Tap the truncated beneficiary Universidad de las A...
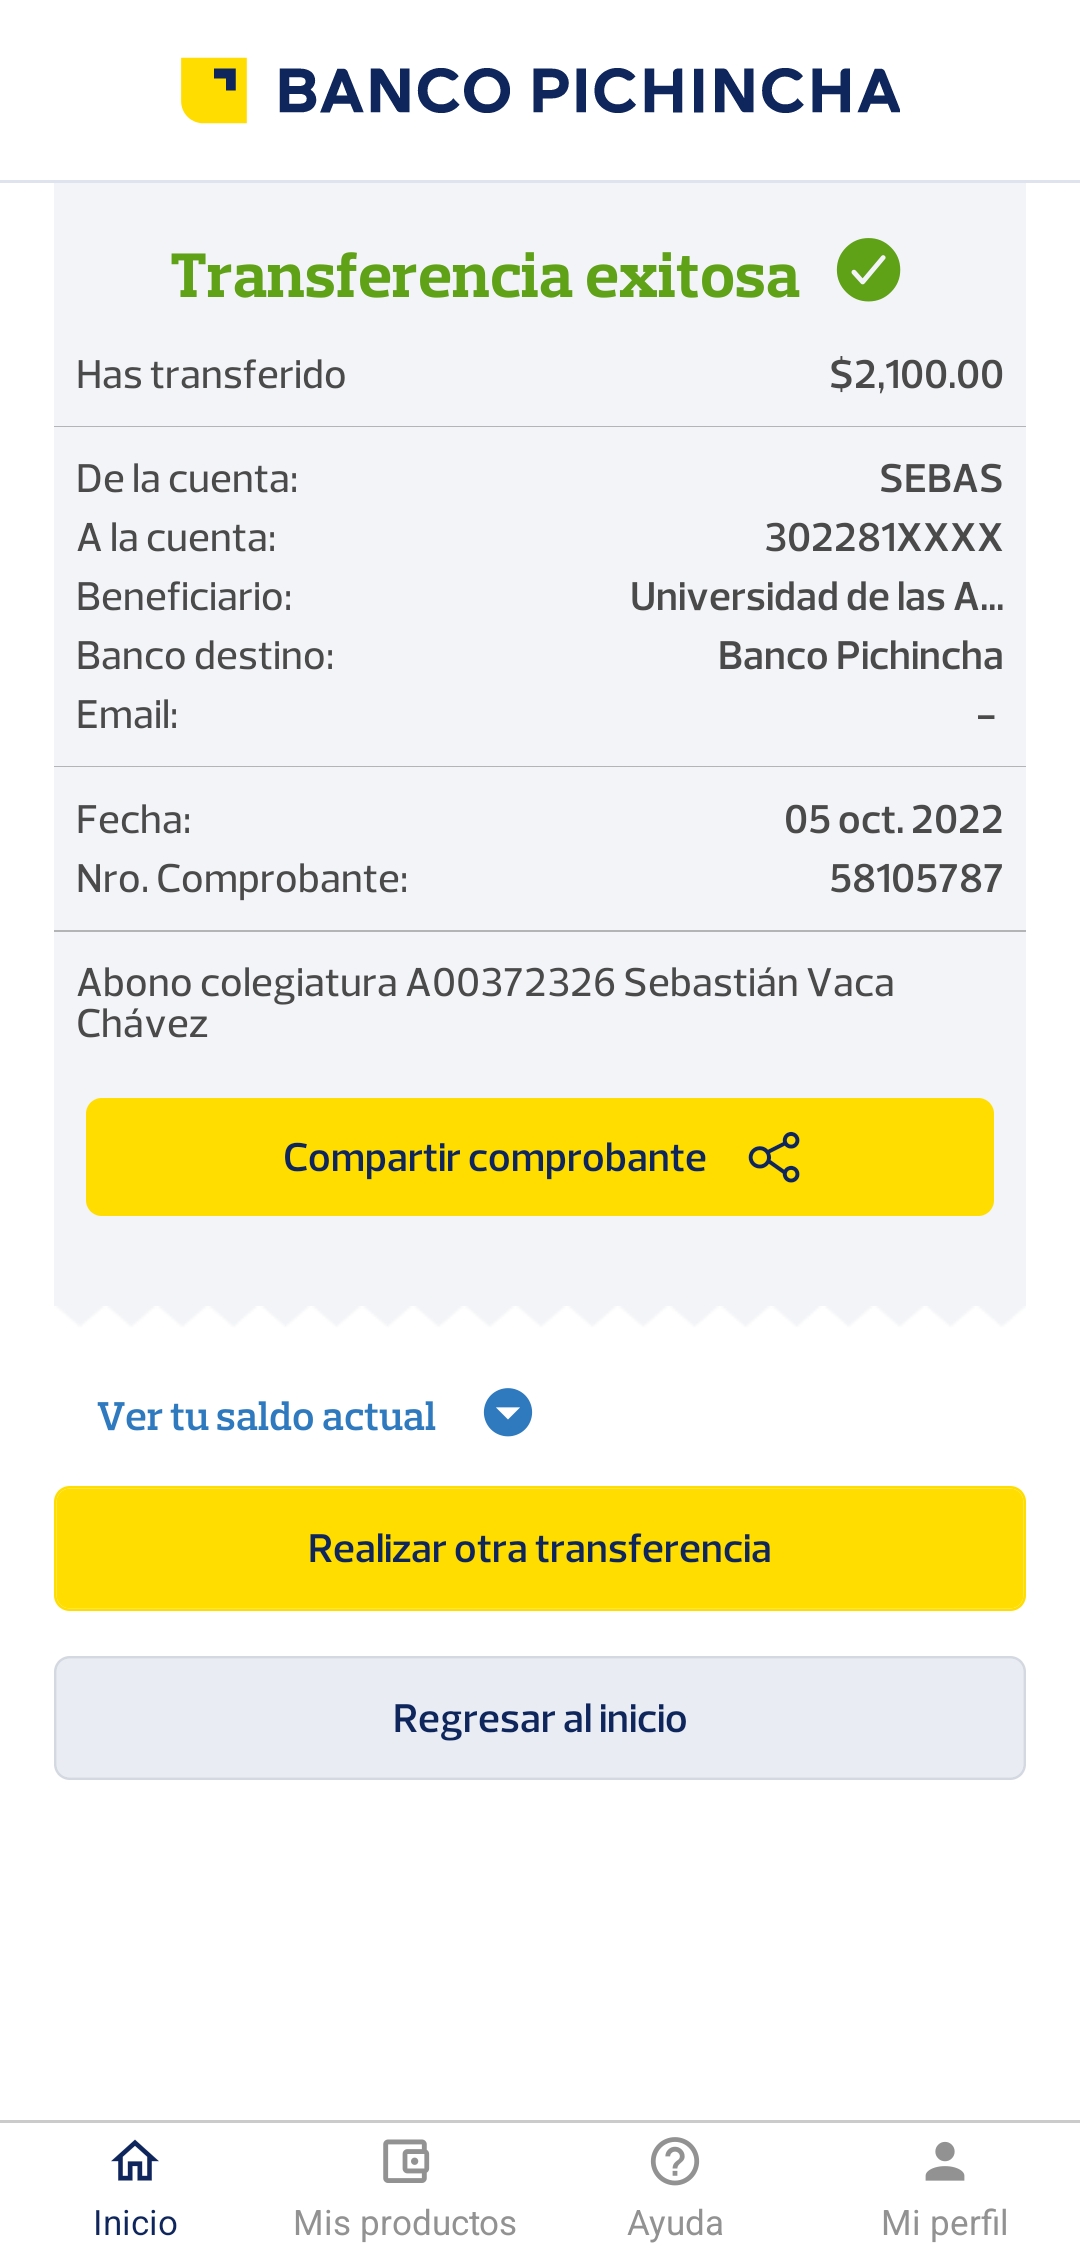 (x=816, y=597)
